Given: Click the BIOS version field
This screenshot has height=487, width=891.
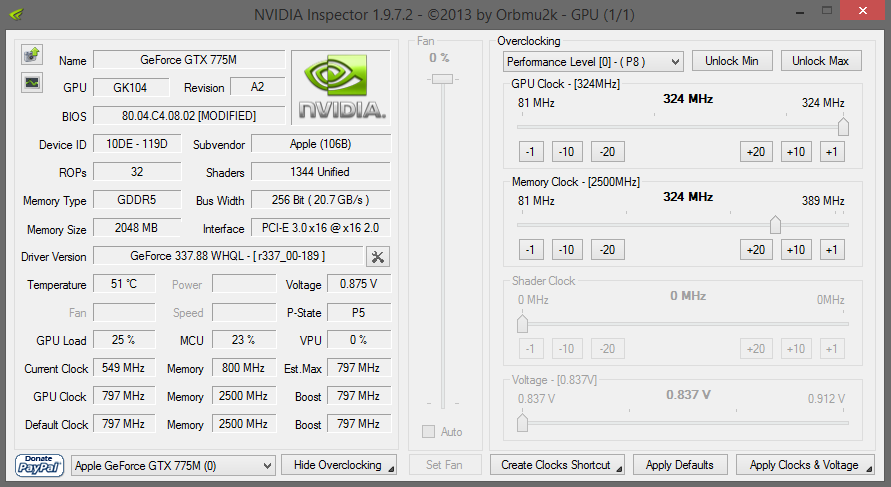Looking at the screenshot, I should (x=189, y=115).
